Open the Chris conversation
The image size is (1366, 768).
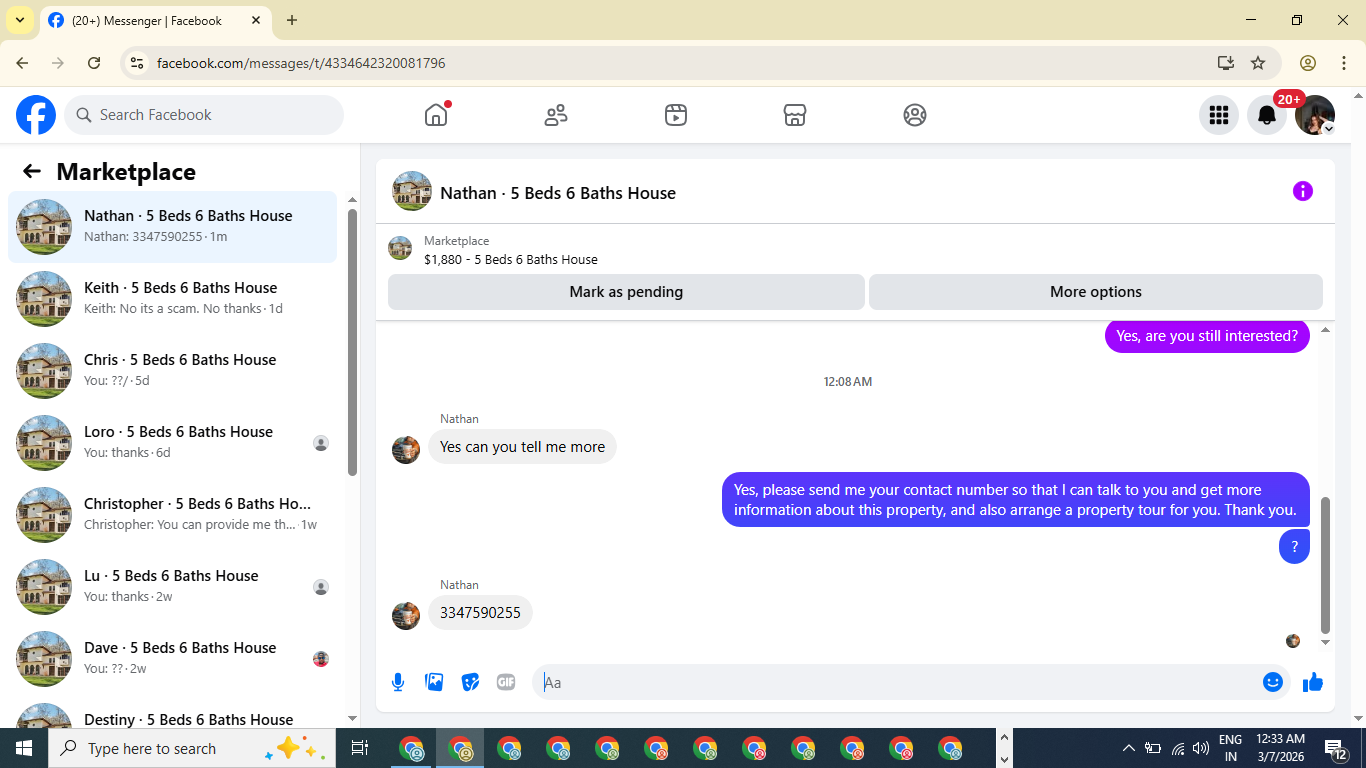click(172, 371)
